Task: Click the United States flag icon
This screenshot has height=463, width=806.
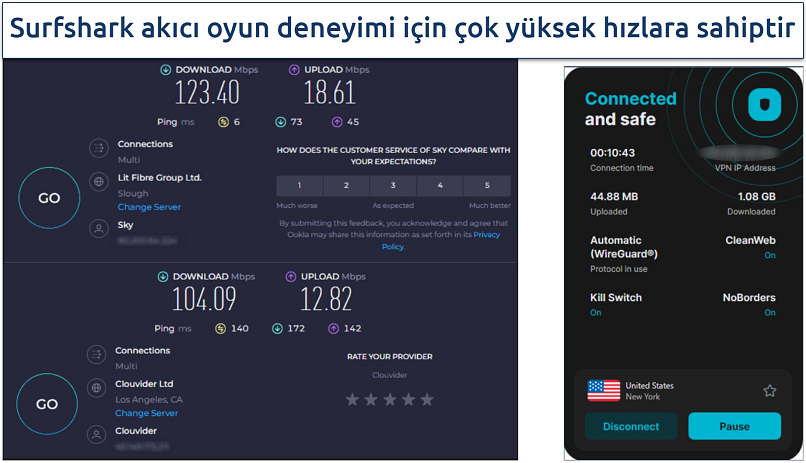Action: click(603, 391)
